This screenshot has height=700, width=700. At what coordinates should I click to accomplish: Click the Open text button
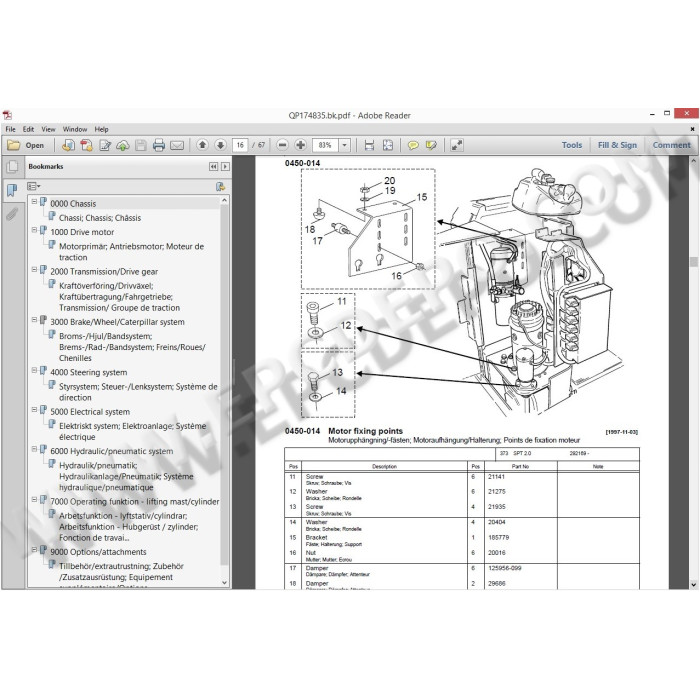(x=34, y=145)
